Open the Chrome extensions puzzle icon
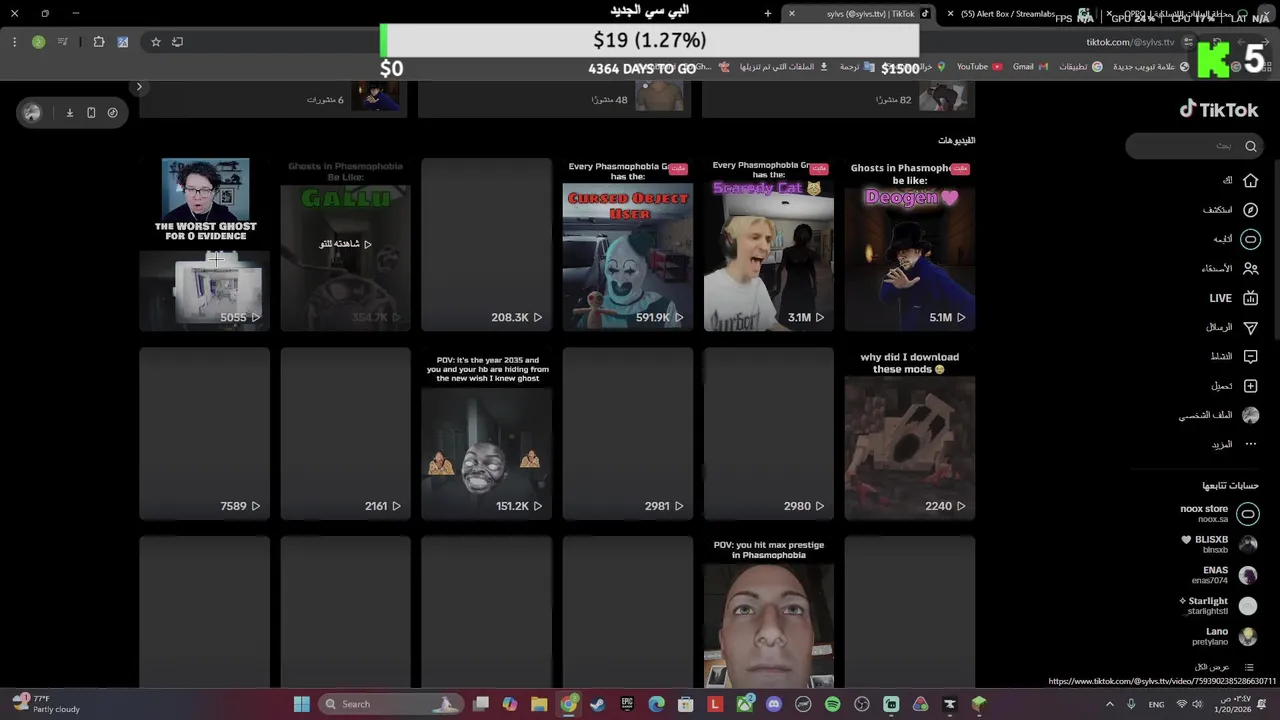The width and height of the screenshot is (1280, 720). pyautogui.click(x=99, y=42)
